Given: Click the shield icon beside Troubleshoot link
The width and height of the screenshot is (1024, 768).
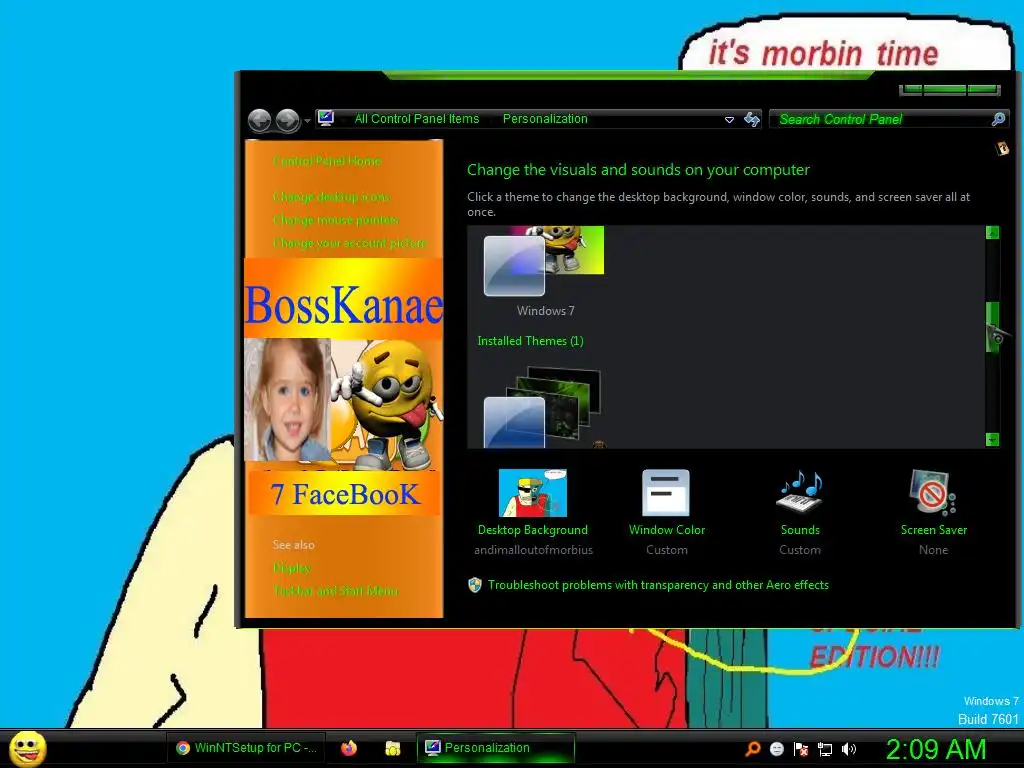Looking at the screenshot, I should click(475, 585).
